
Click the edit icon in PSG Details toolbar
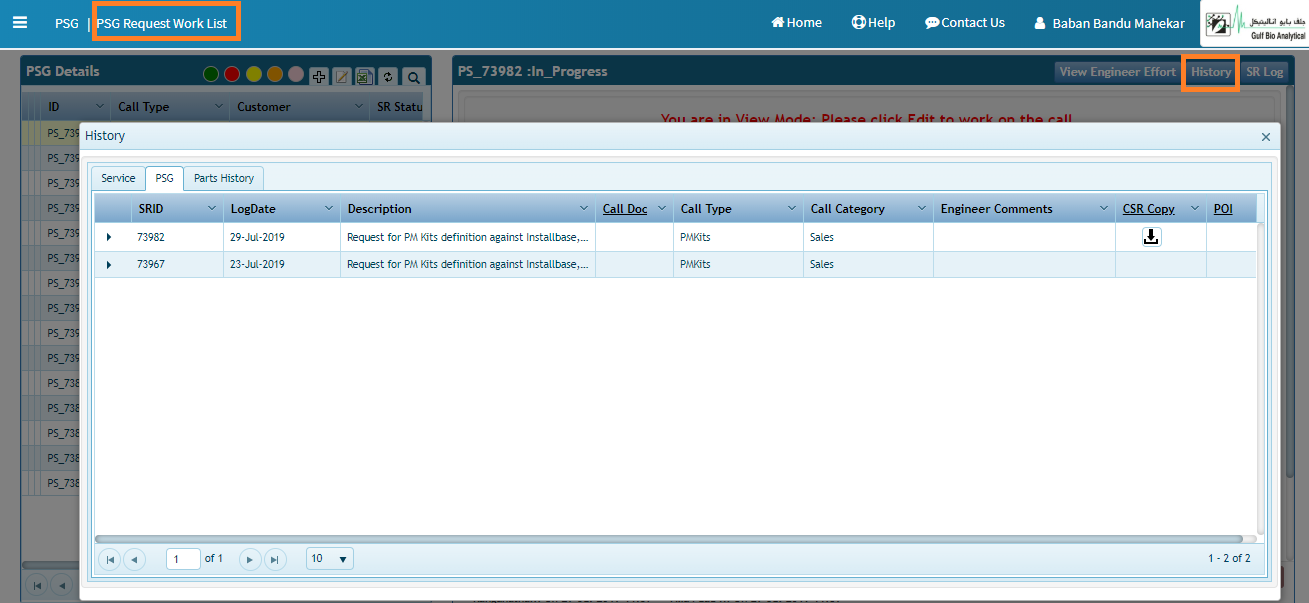[x=342, y=76]
